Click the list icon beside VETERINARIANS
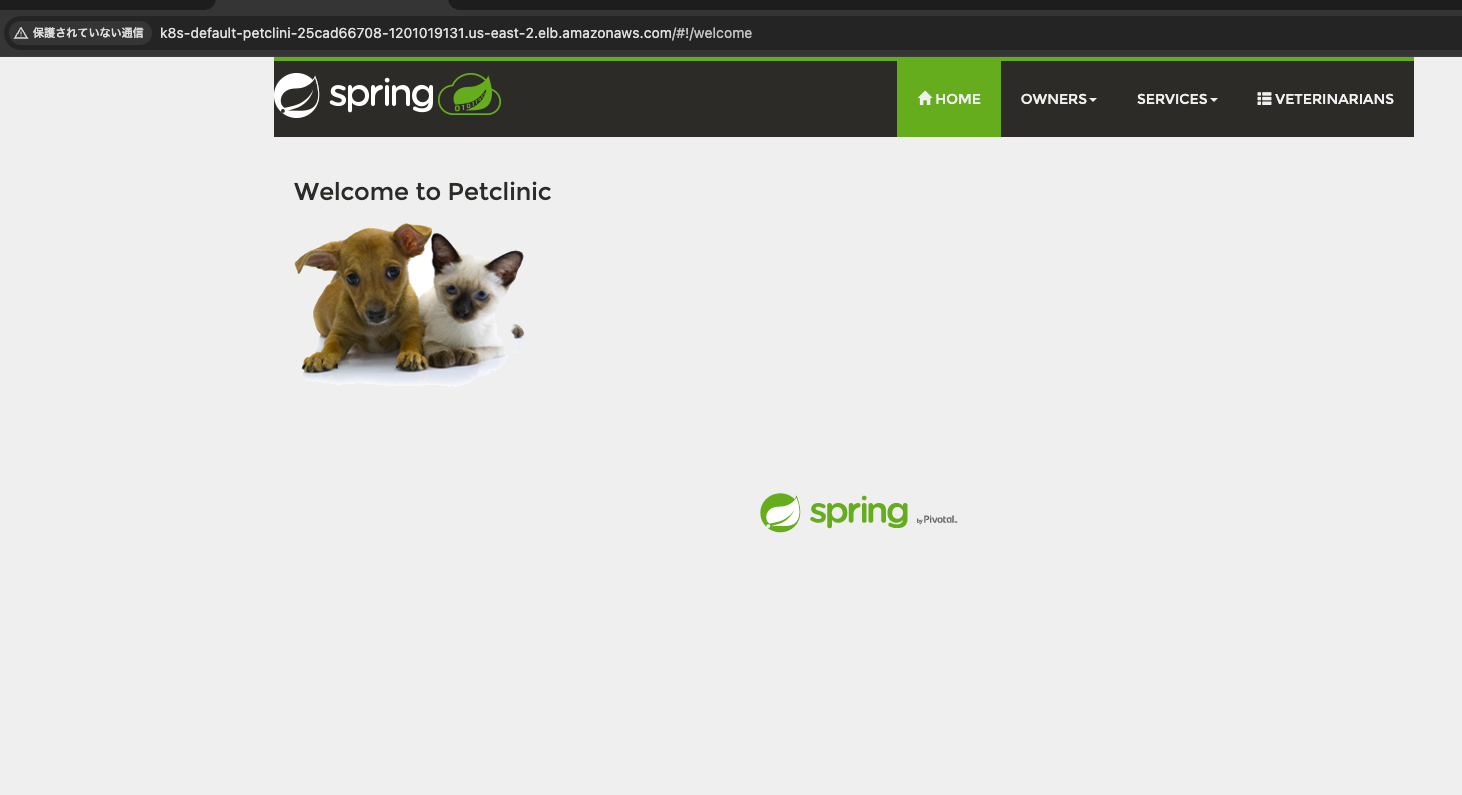The image size is (1462, 795). (x=1264, y=99)
